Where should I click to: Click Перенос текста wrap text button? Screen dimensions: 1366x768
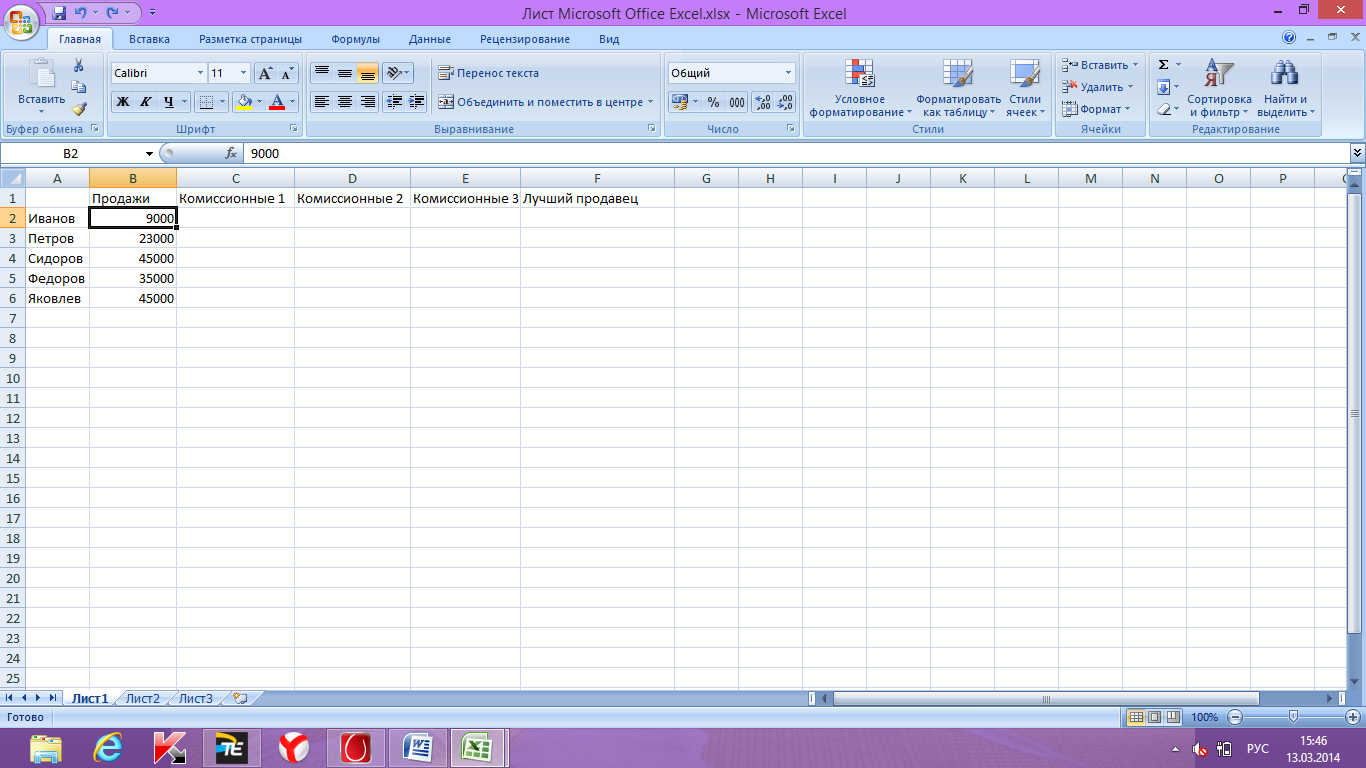489,73
